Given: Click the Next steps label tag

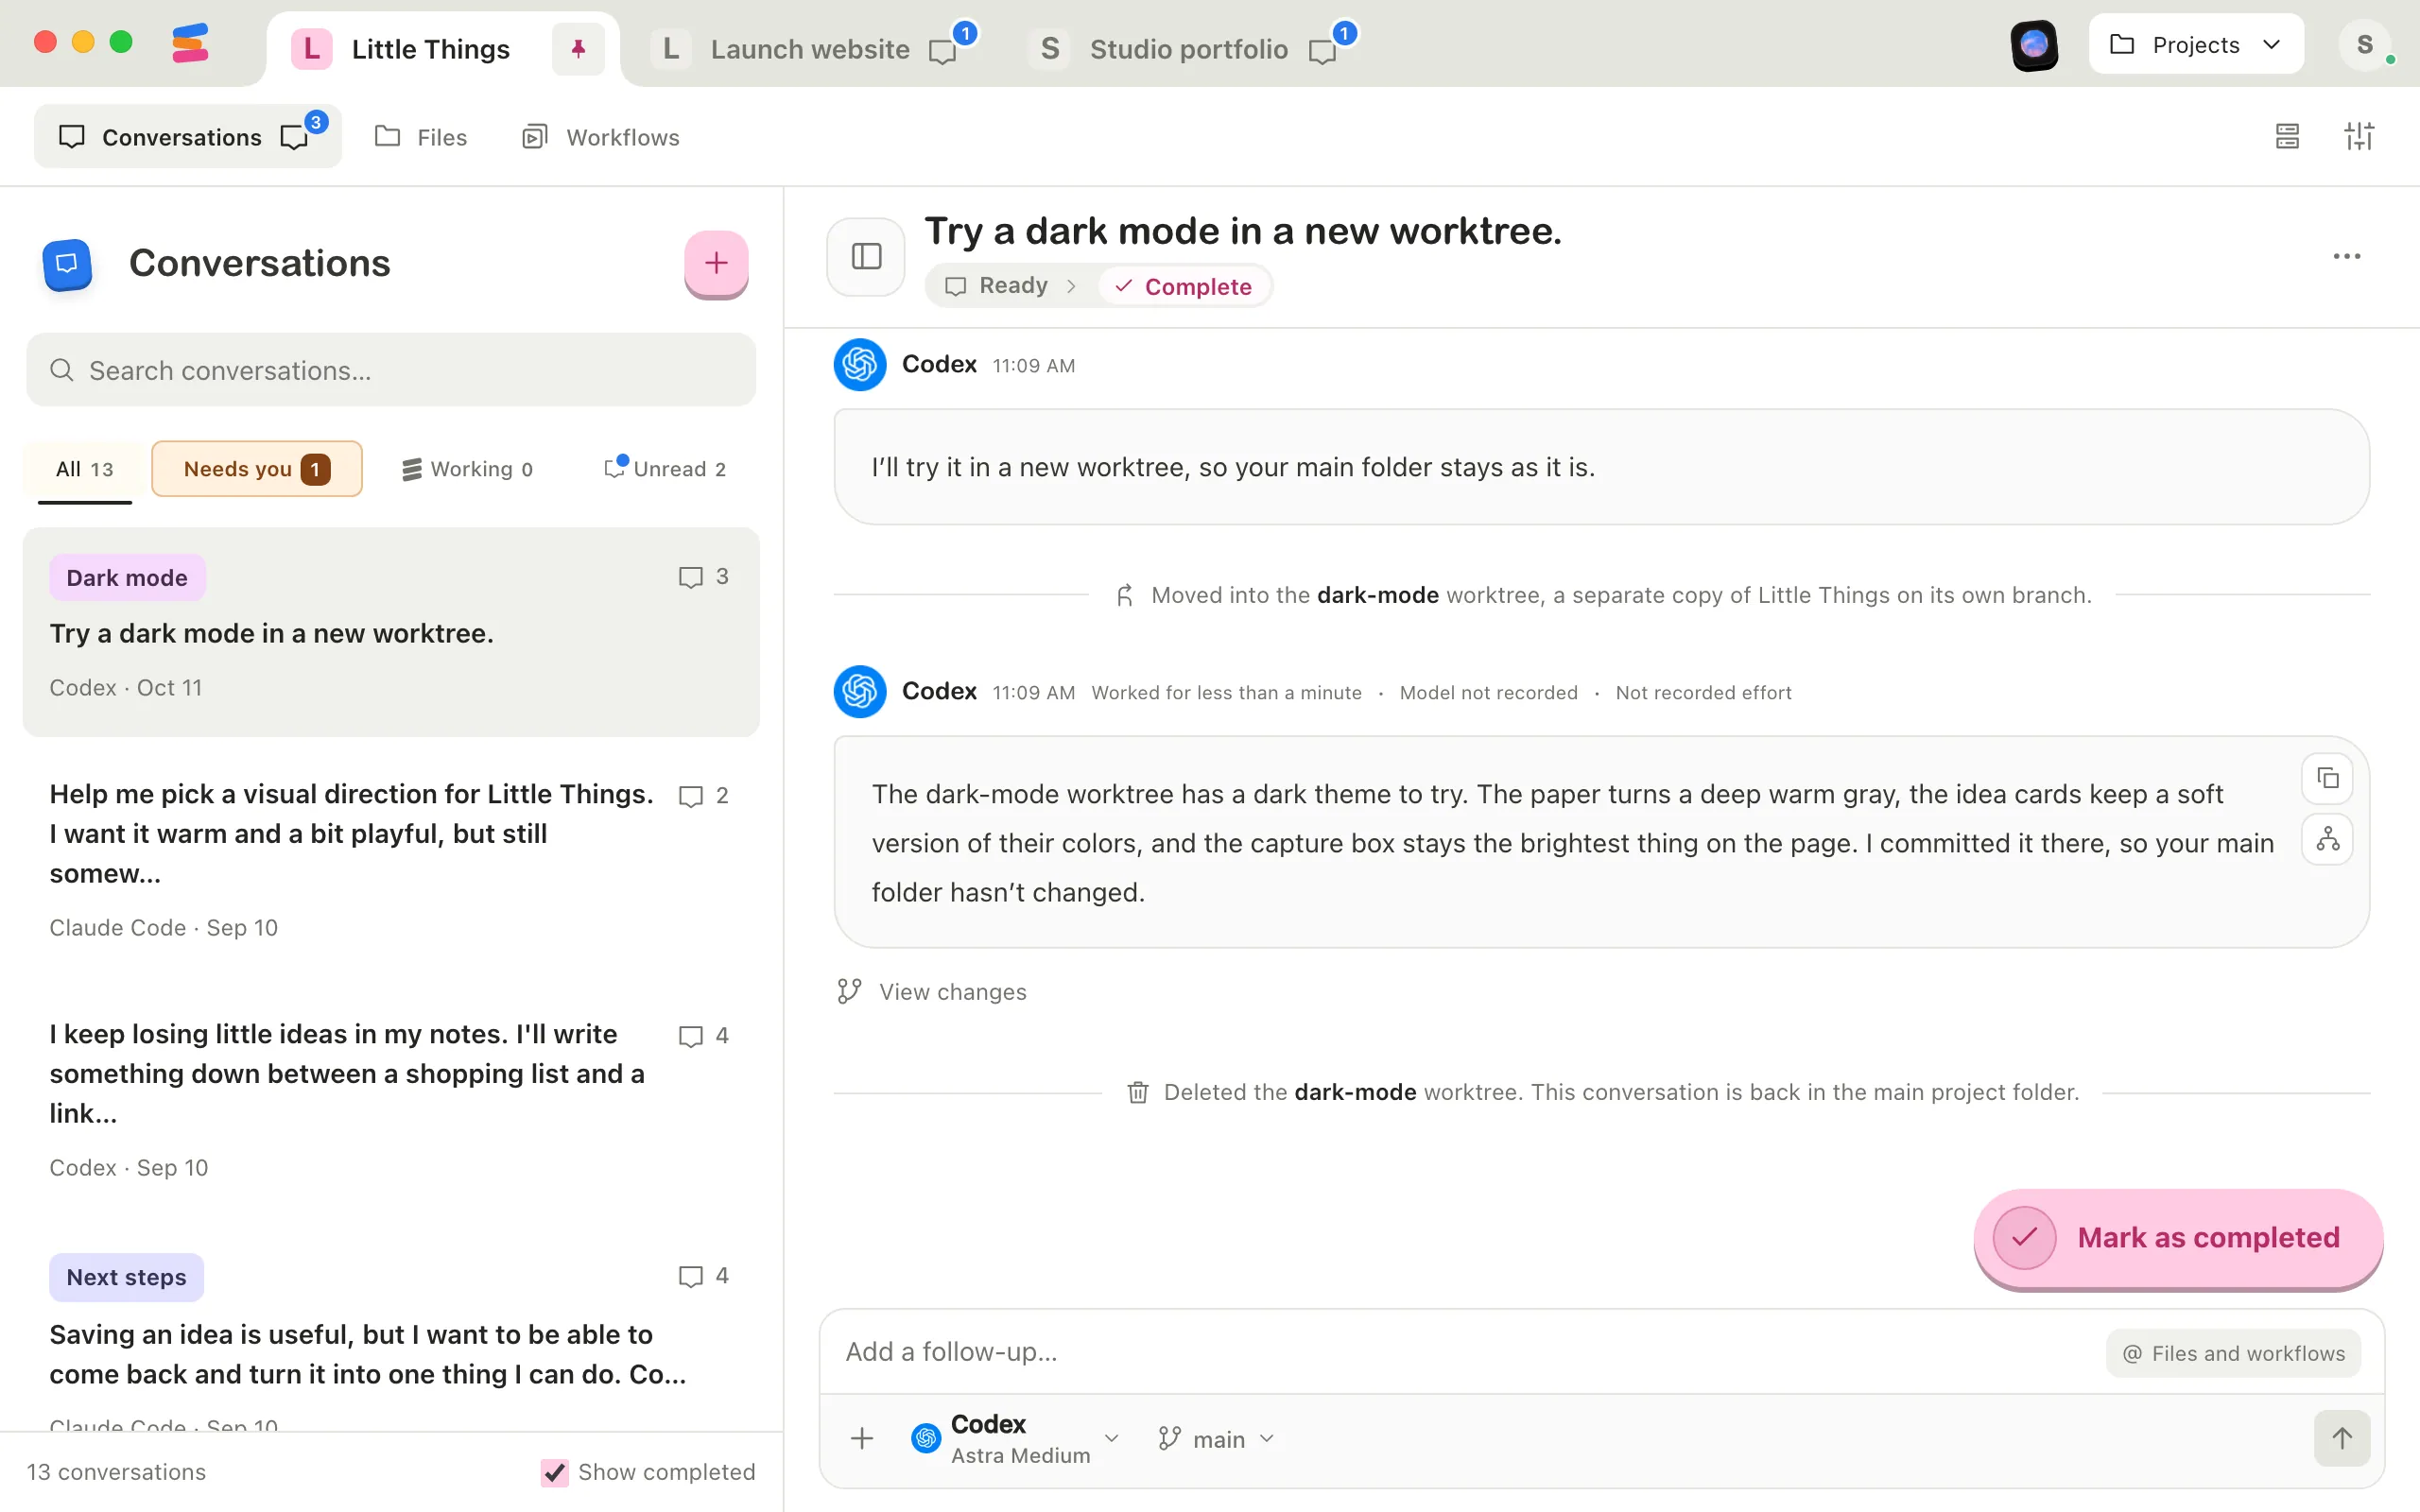Looking at the screenshot, I should (x=126, y=1277).
